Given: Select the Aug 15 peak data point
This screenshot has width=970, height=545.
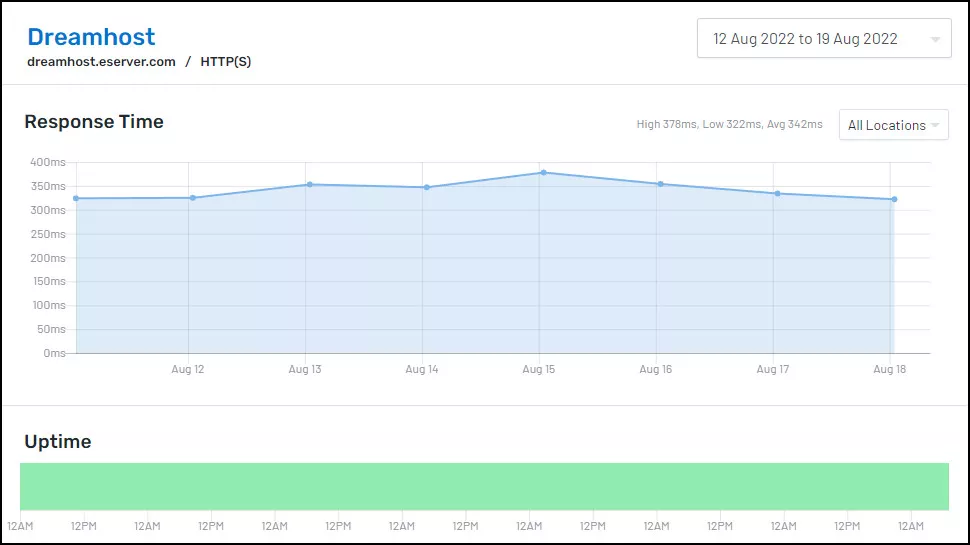Looking at the screenshot, I should (x=543, y=173).
